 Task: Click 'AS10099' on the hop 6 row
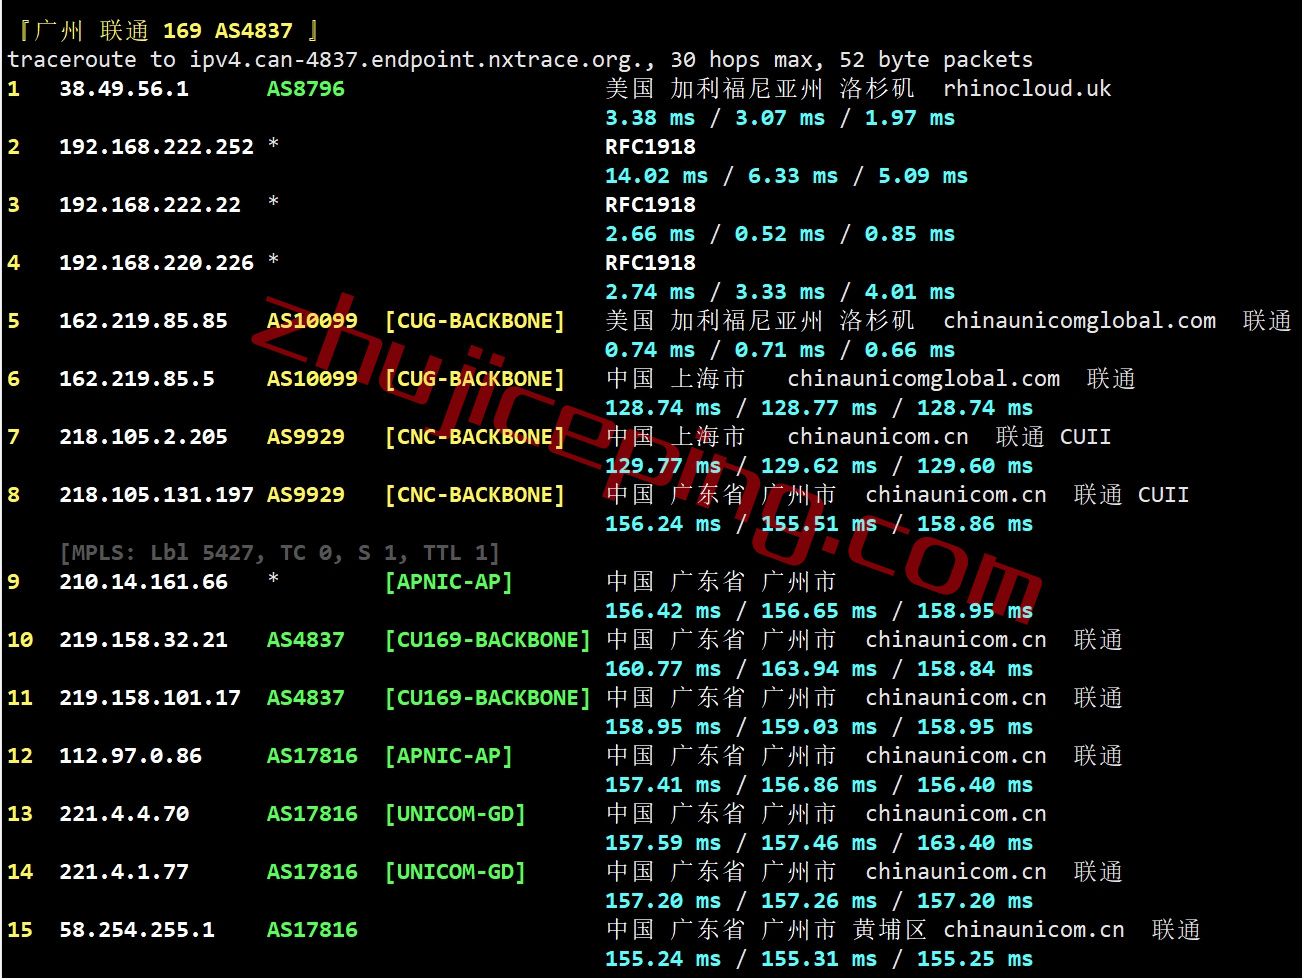(x=312, y=379)
